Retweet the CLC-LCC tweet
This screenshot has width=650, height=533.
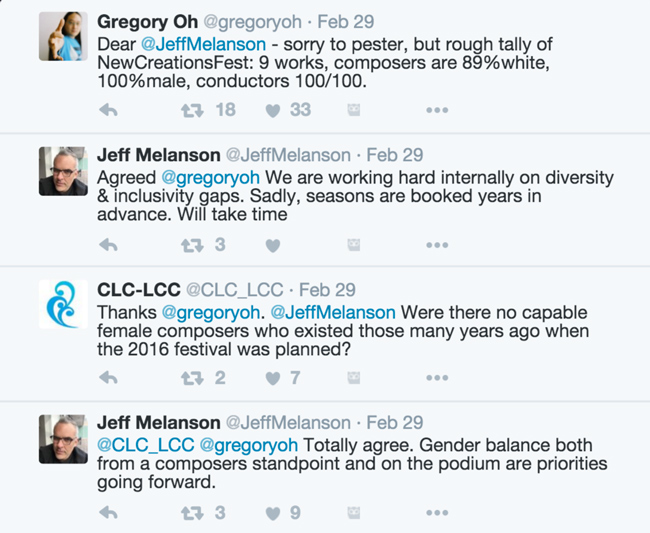click(192, 378)
